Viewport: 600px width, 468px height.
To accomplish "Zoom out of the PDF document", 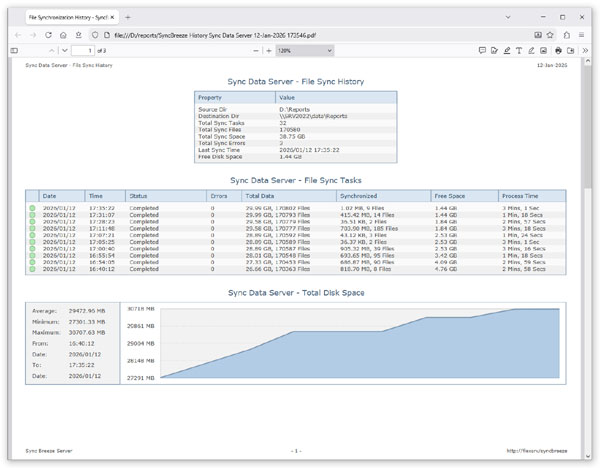I will (256, 51).
